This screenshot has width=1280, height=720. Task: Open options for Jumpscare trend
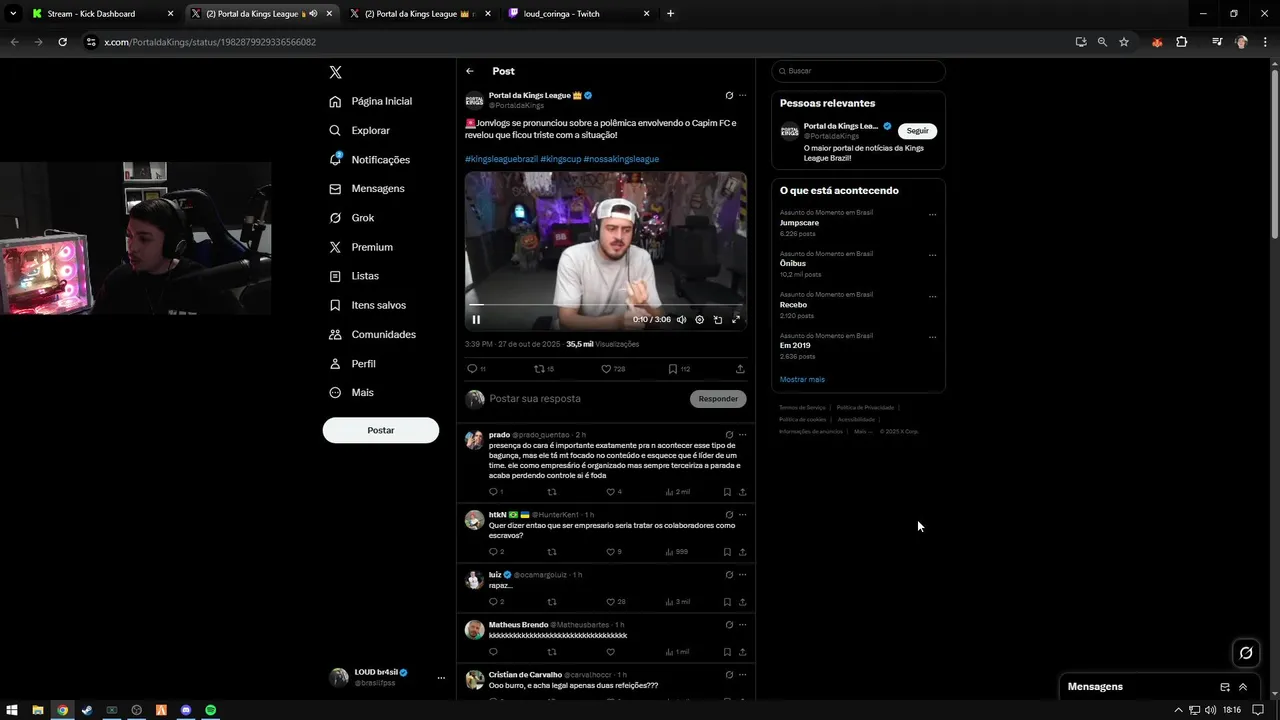(x=932, y=214)
